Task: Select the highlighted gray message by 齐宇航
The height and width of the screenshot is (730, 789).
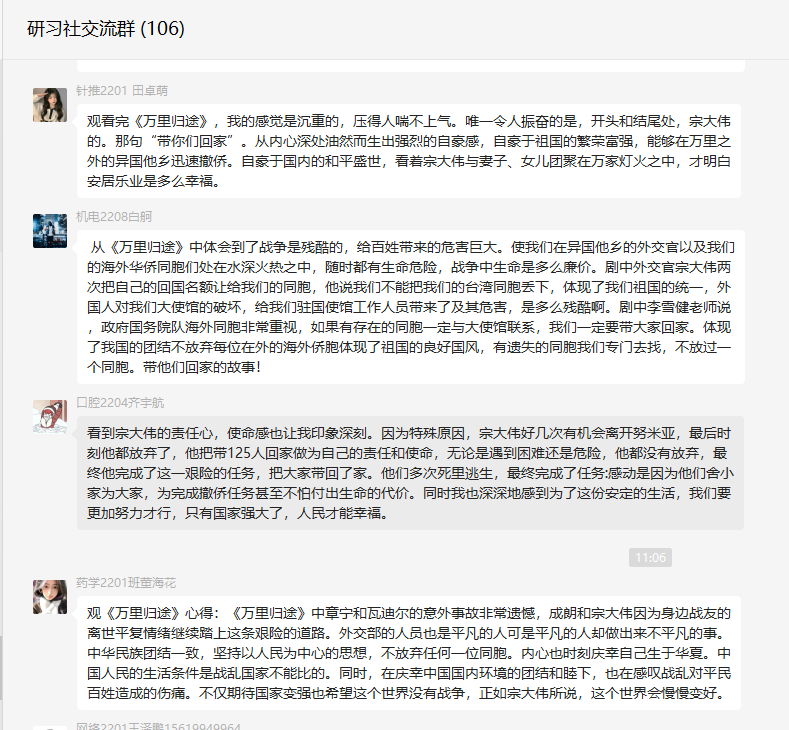Action: click(410, 473)
